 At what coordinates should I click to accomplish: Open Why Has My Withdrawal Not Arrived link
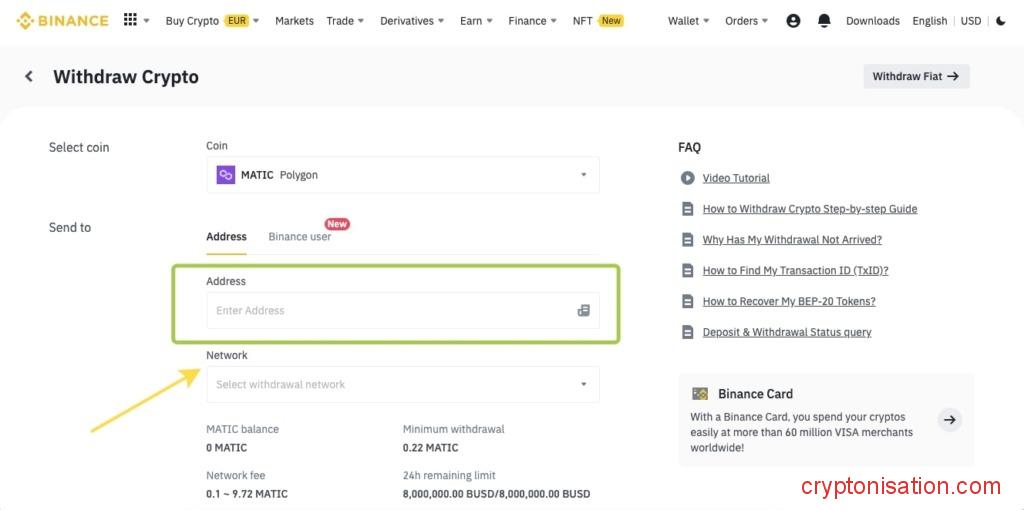point(791,240)
